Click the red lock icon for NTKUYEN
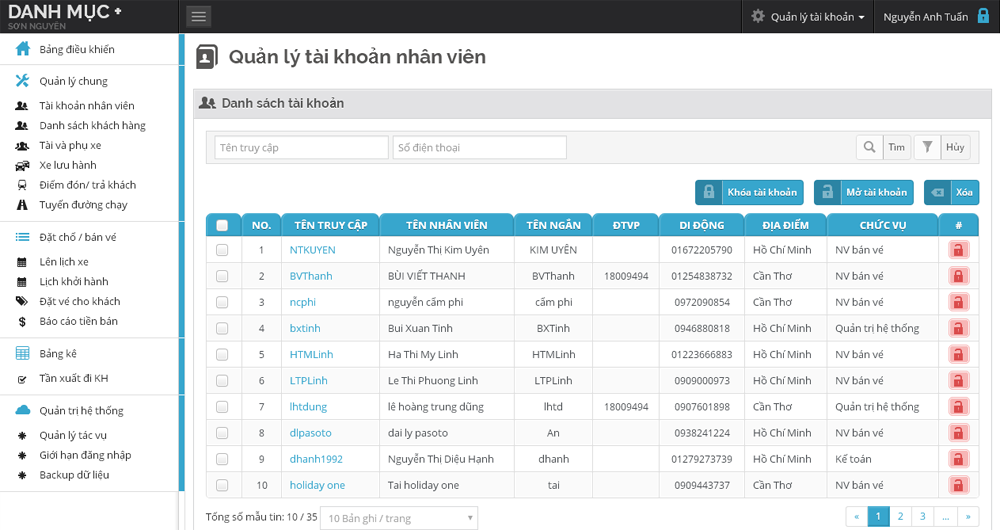 [x=958, y=250]
